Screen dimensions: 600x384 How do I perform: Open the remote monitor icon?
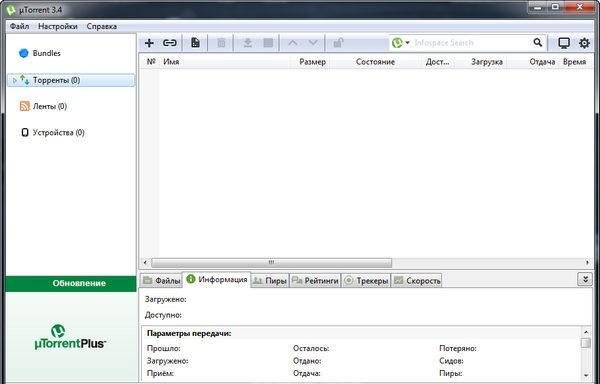point(564,43)
